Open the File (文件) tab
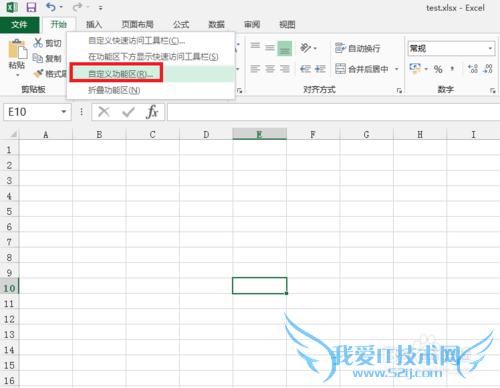This screenshot has width=500, height=388. click(x=19, y=25)
